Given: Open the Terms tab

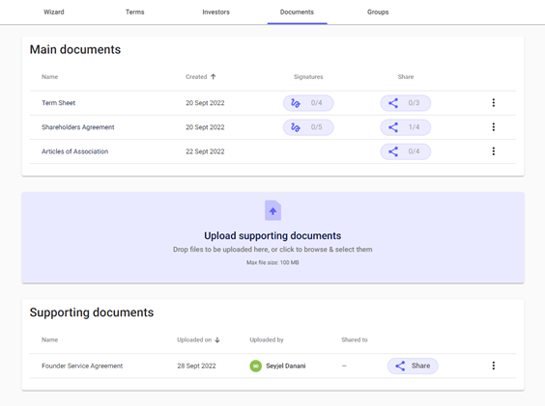Looking at the screenshot, I should click(x=135, y=12).
